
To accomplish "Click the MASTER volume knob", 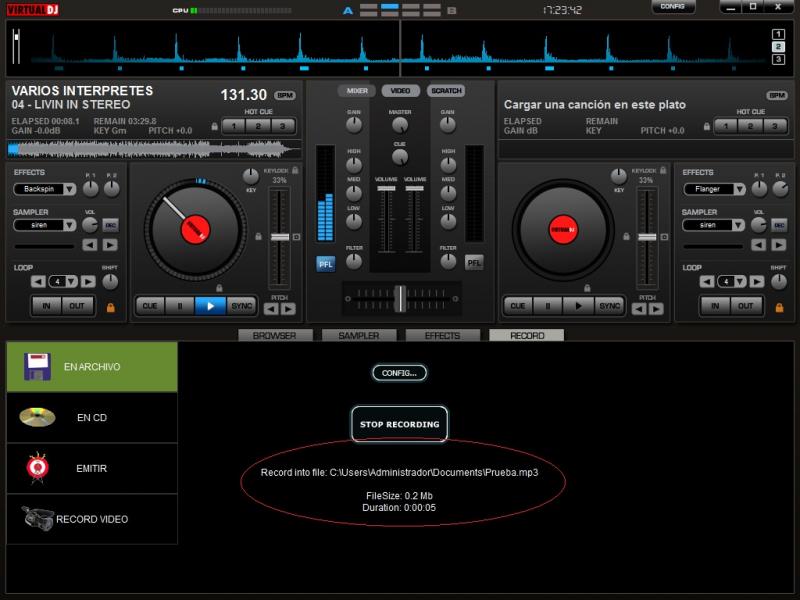I will [x=400, y=124].
